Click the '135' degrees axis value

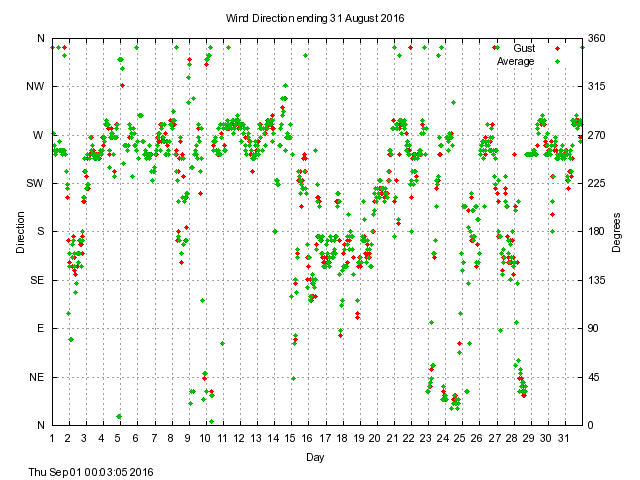[596, 280]
